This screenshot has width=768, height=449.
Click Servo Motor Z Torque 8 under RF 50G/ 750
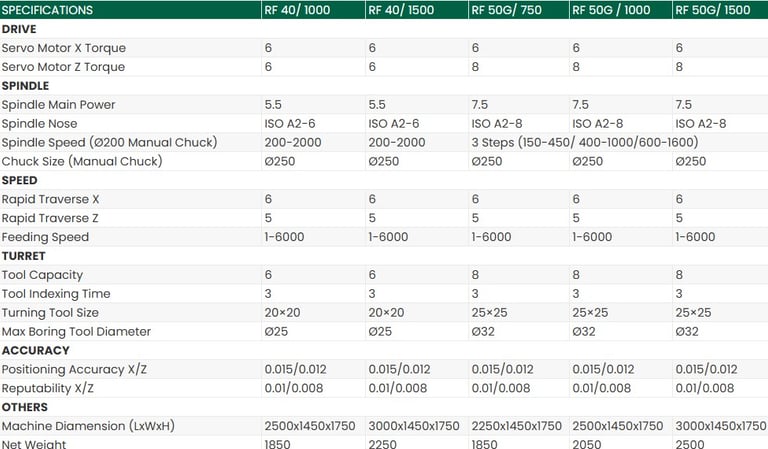click(x=475, y=67)
